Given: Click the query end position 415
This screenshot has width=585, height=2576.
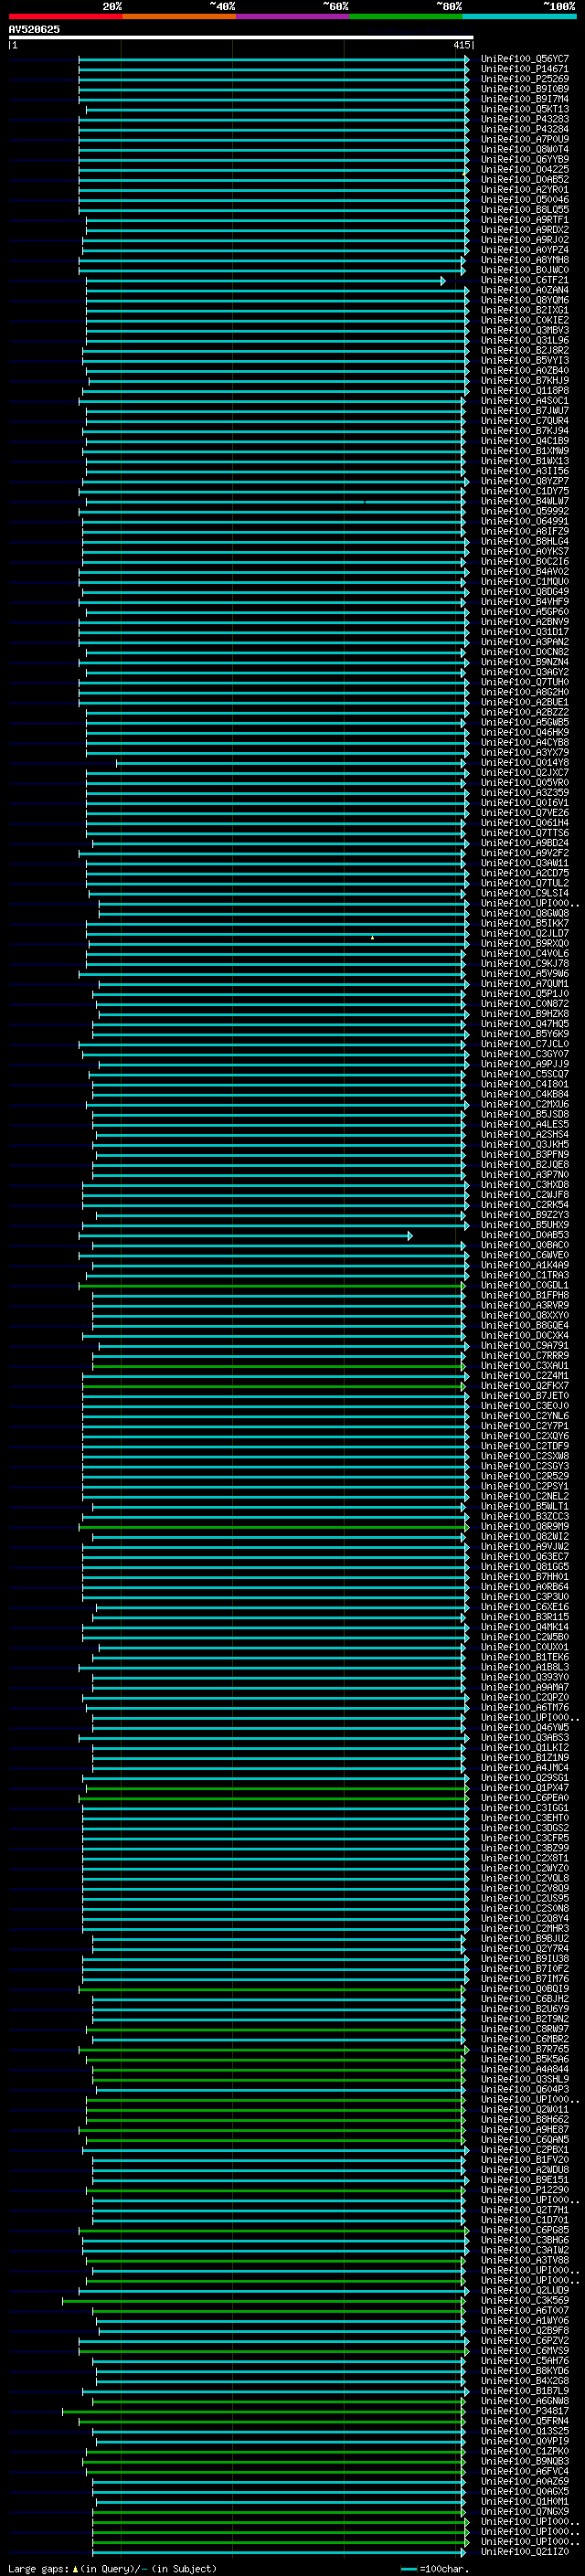Looking at the screenshot, I should pyautogui.click(x=461, y=45).
